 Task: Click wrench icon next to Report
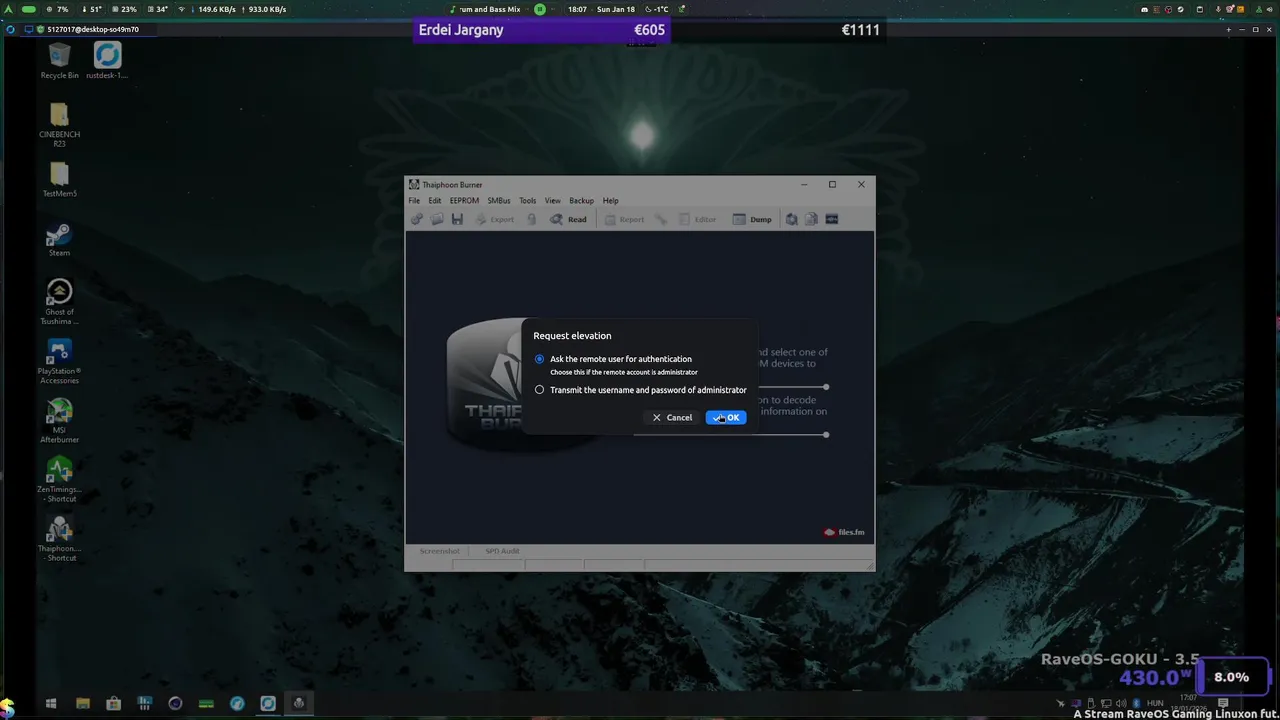pos(661,219)
